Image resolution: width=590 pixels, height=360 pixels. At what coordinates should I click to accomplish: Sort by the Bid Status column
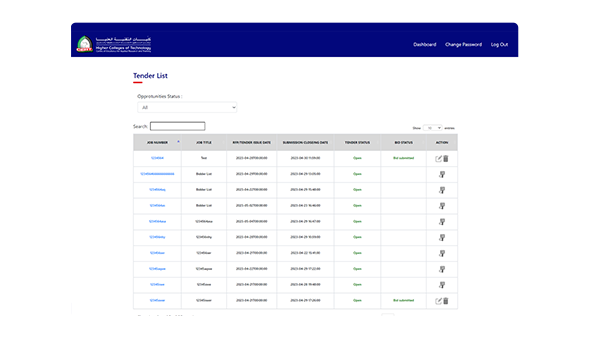[x=403, y=143]
